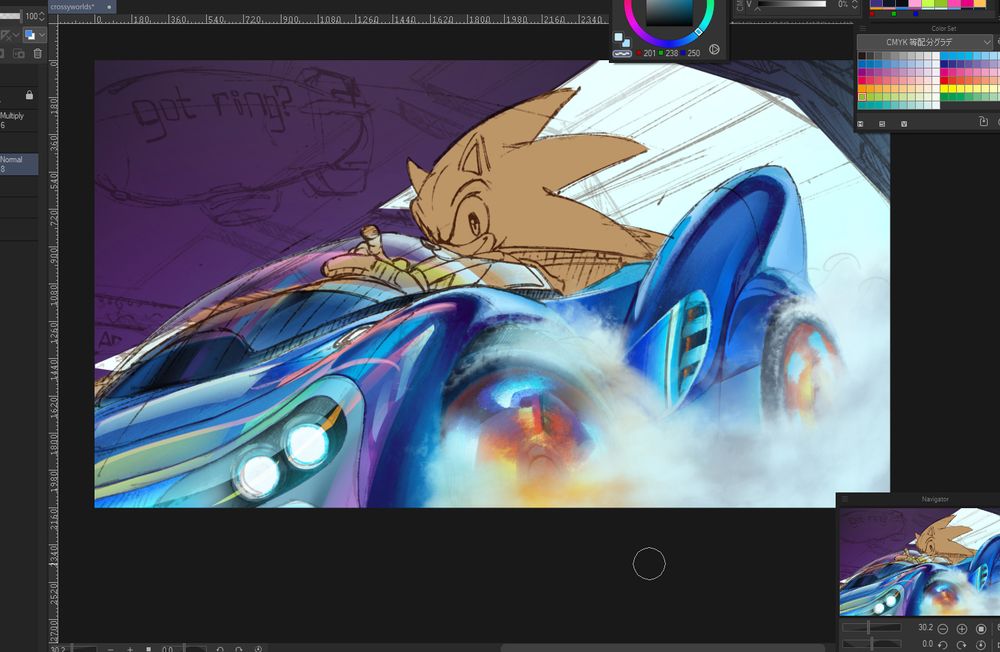Reset canvas rotation in Navigator
1000x652 pixels.
(x=981, y=645)
